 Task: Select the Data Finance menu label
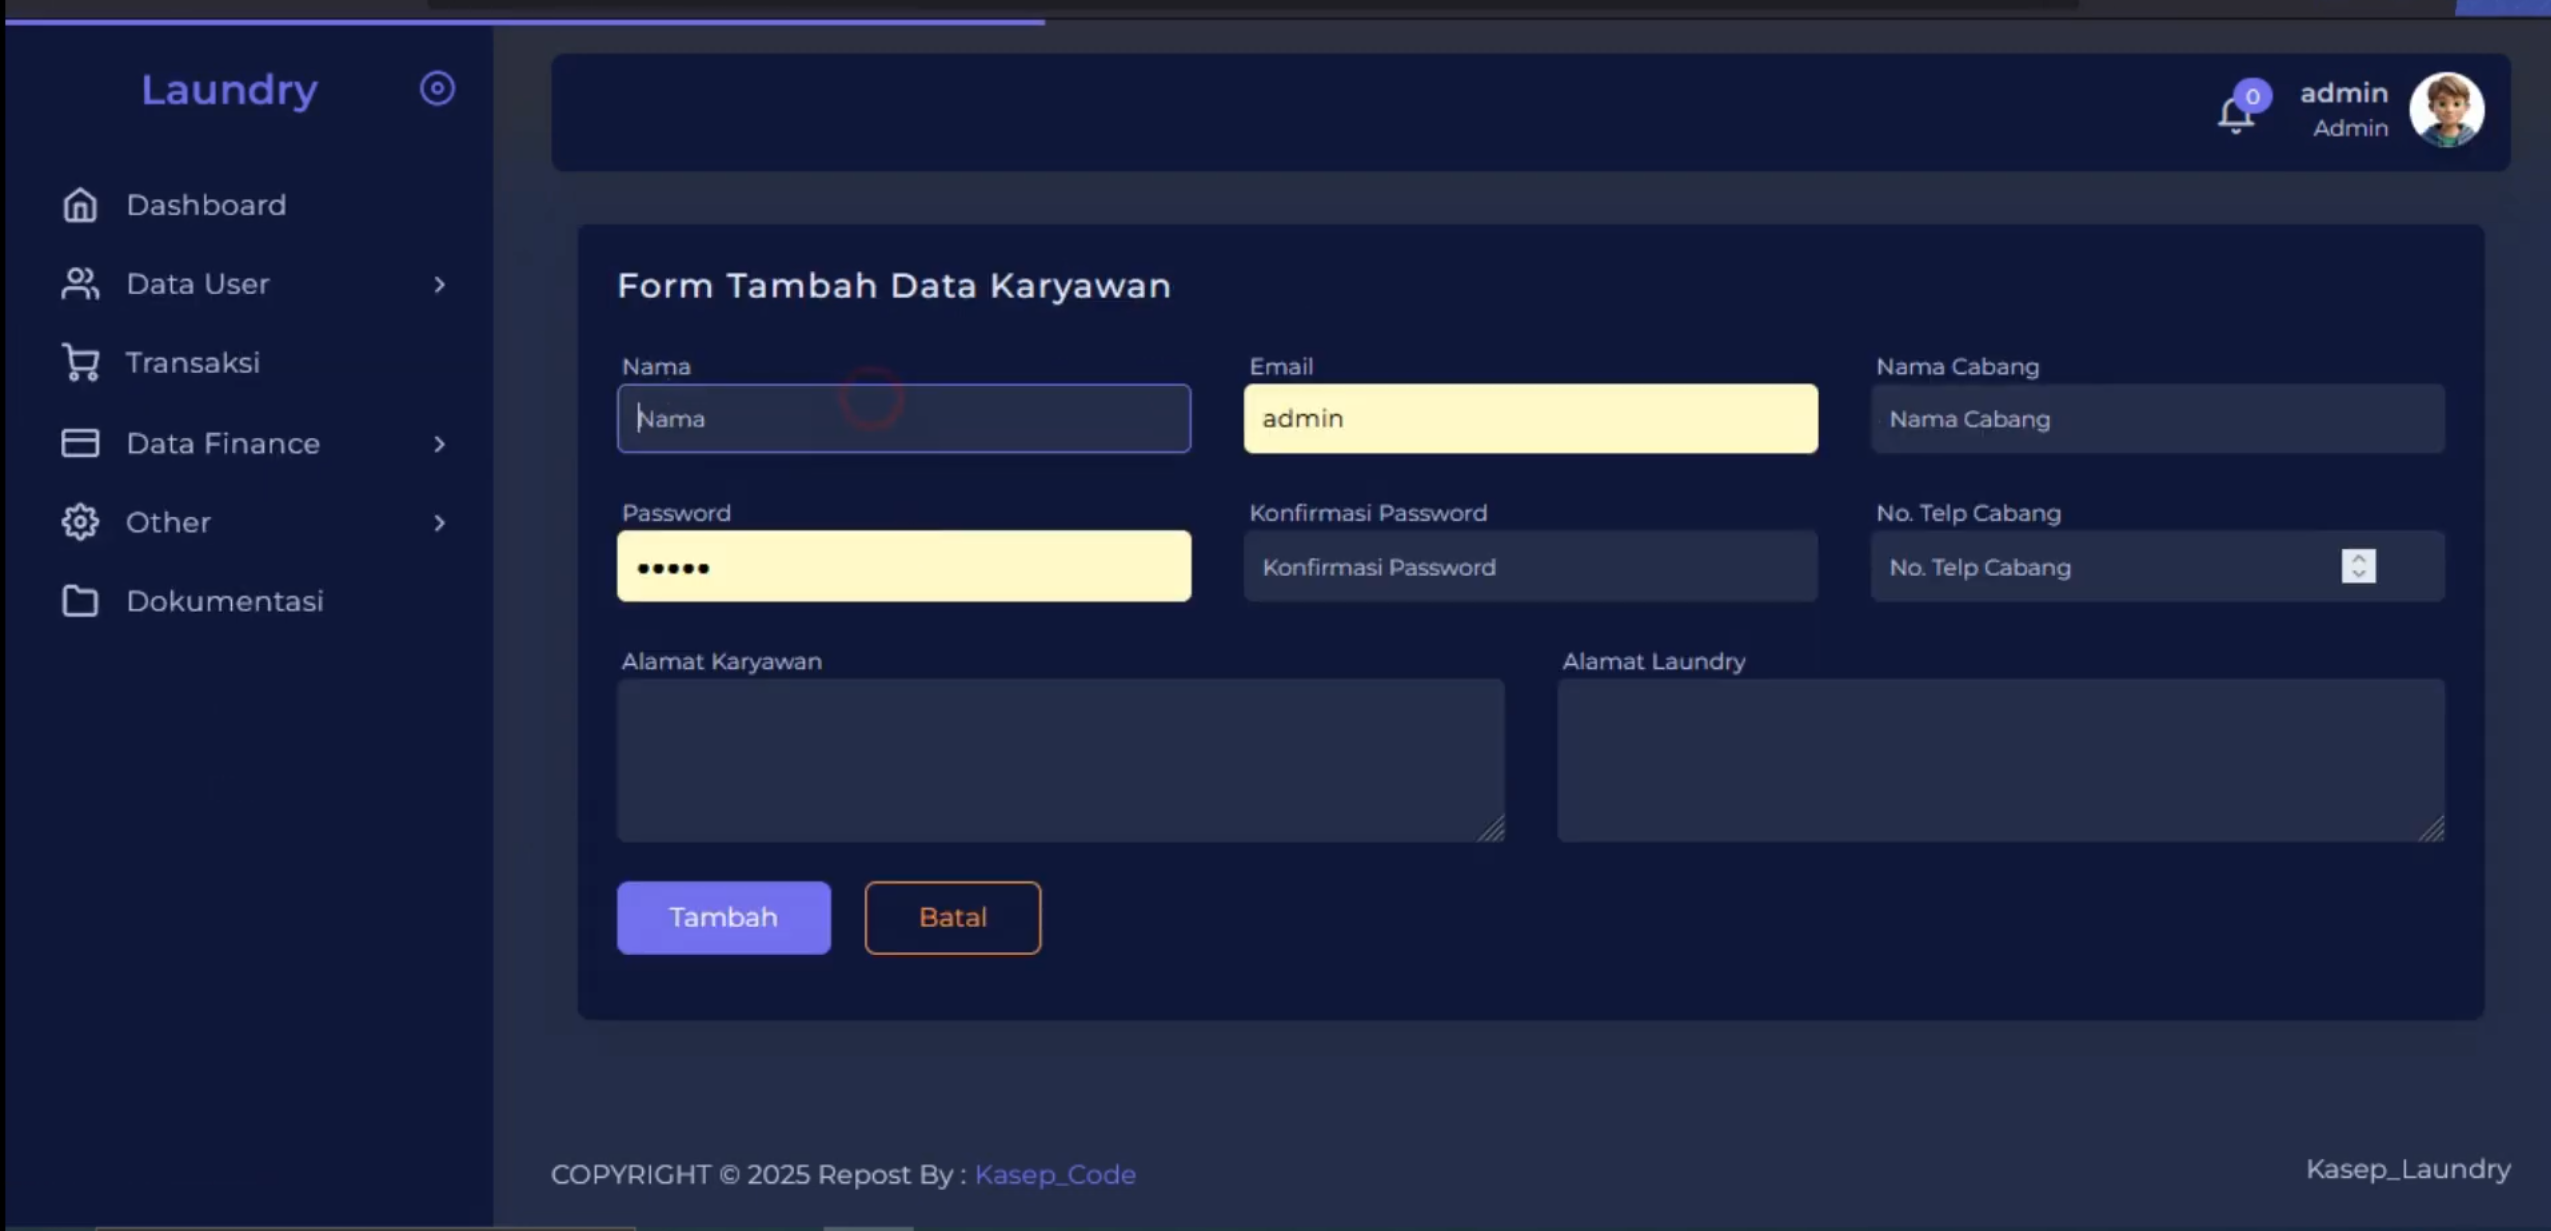point(223,444)
